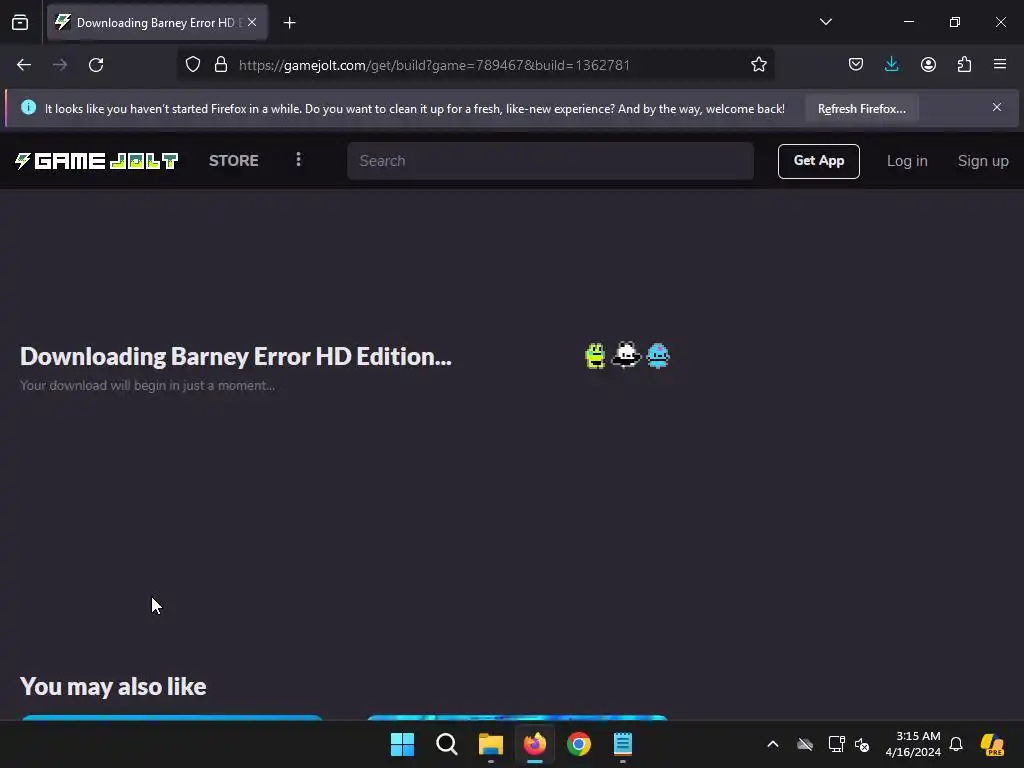Open the Sign up page
1024x768 pixels.
(982, 161)
